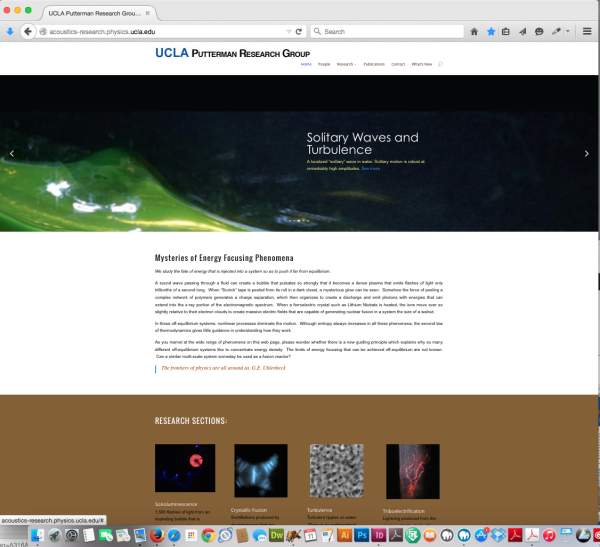This screenshot has width=600, height=547.
Task: Open iTunes music icon in the dock
Action: point(549,535)
